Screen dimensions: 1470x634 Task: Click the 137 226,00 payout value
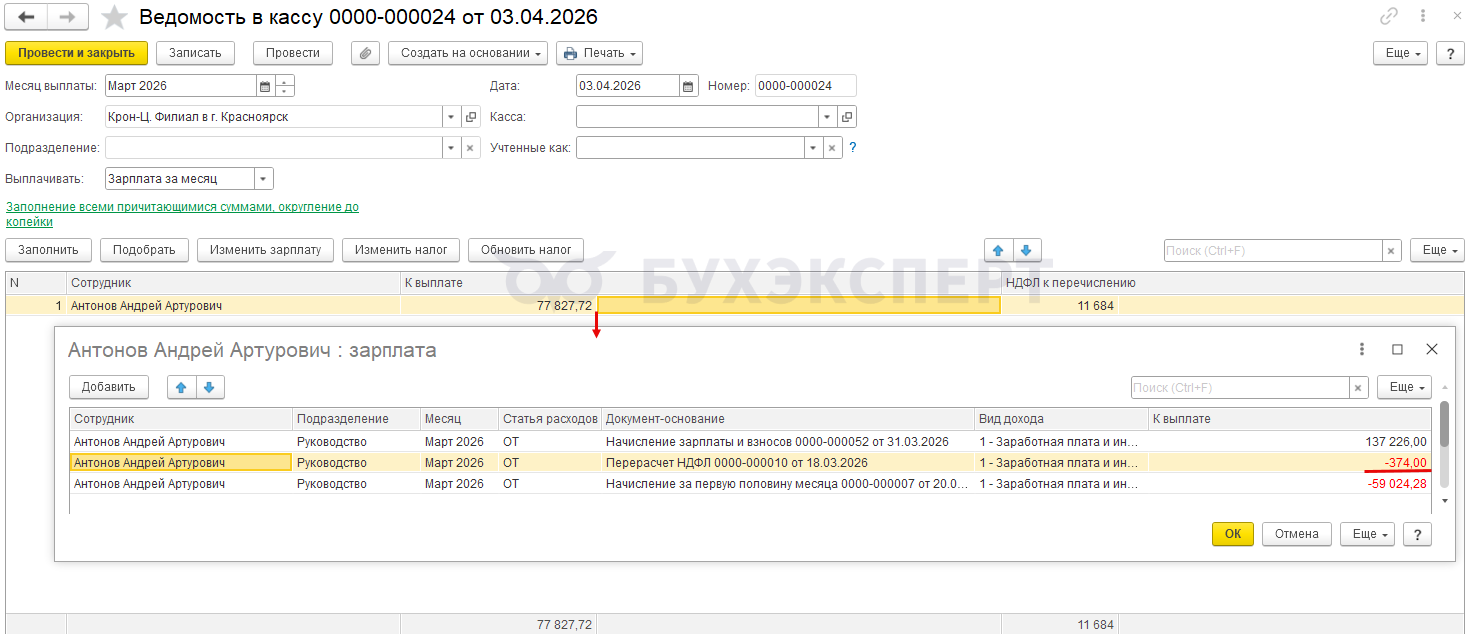[x=1396, y=441]
